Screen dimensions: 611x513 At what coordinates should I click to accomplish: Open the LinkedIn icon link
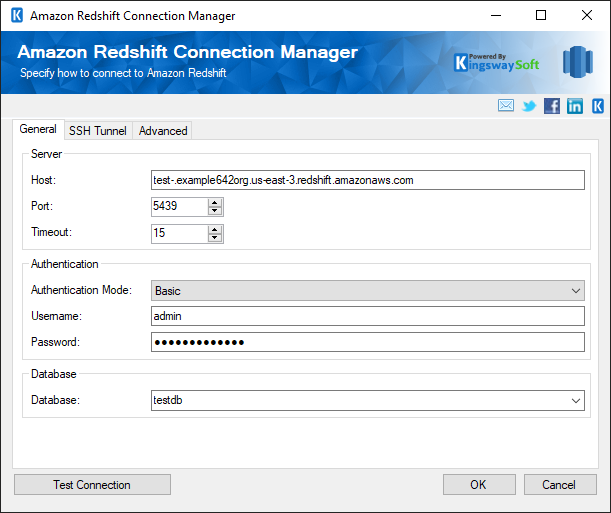tap(575, 106)
